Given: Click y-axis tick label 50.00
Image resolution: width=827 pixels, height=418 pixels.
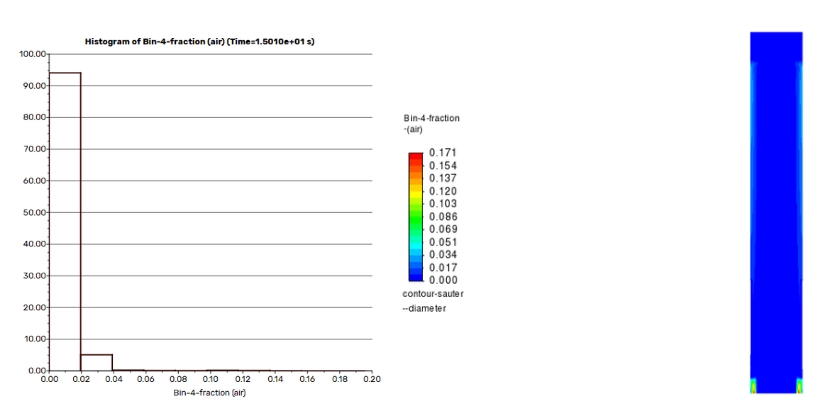Looking at the screenshot, I should coord(35,212).
